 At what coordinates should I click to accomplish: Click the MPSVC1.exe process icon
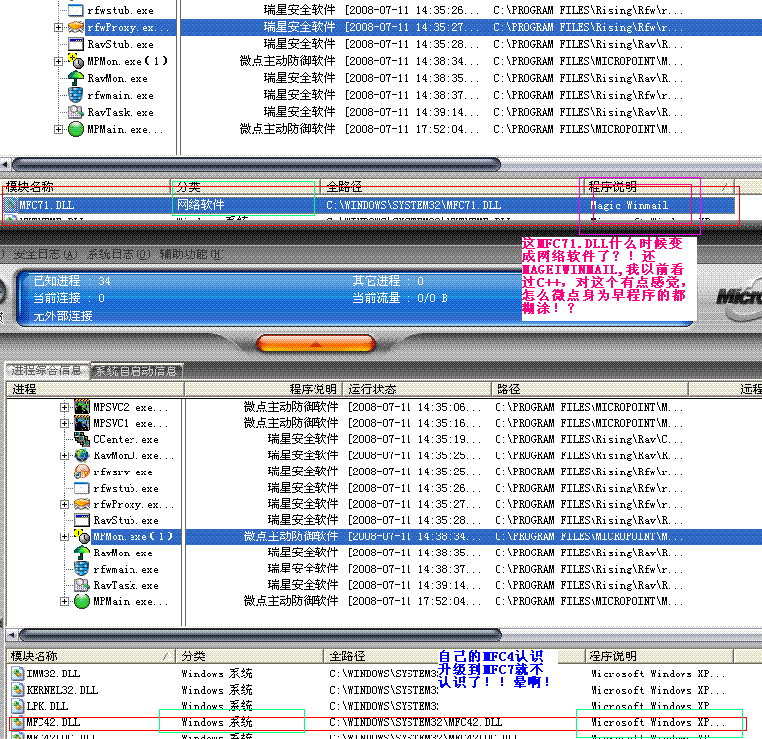82,423
